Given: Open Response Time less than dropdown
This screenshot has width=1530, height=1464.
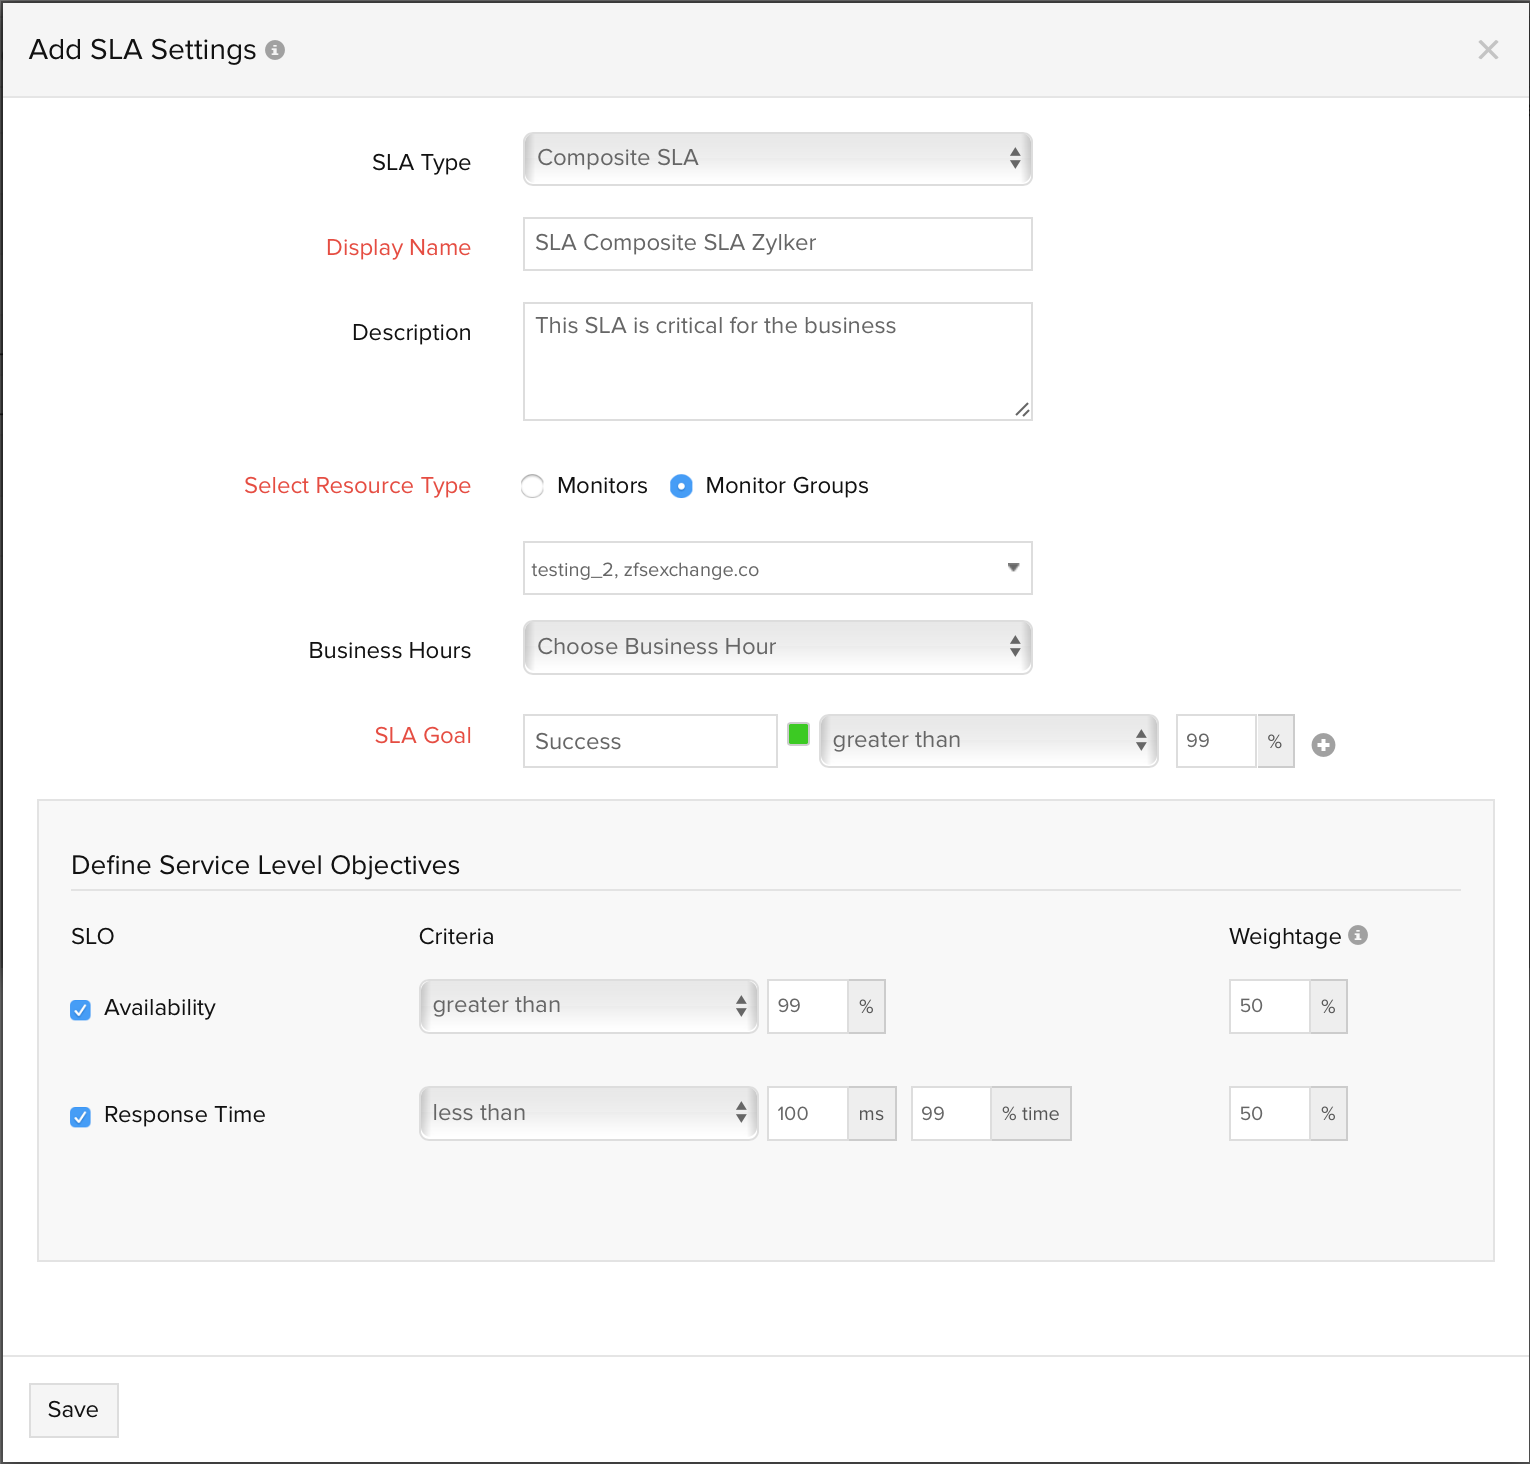Looking at the screenshot, I should point(588,1113).
